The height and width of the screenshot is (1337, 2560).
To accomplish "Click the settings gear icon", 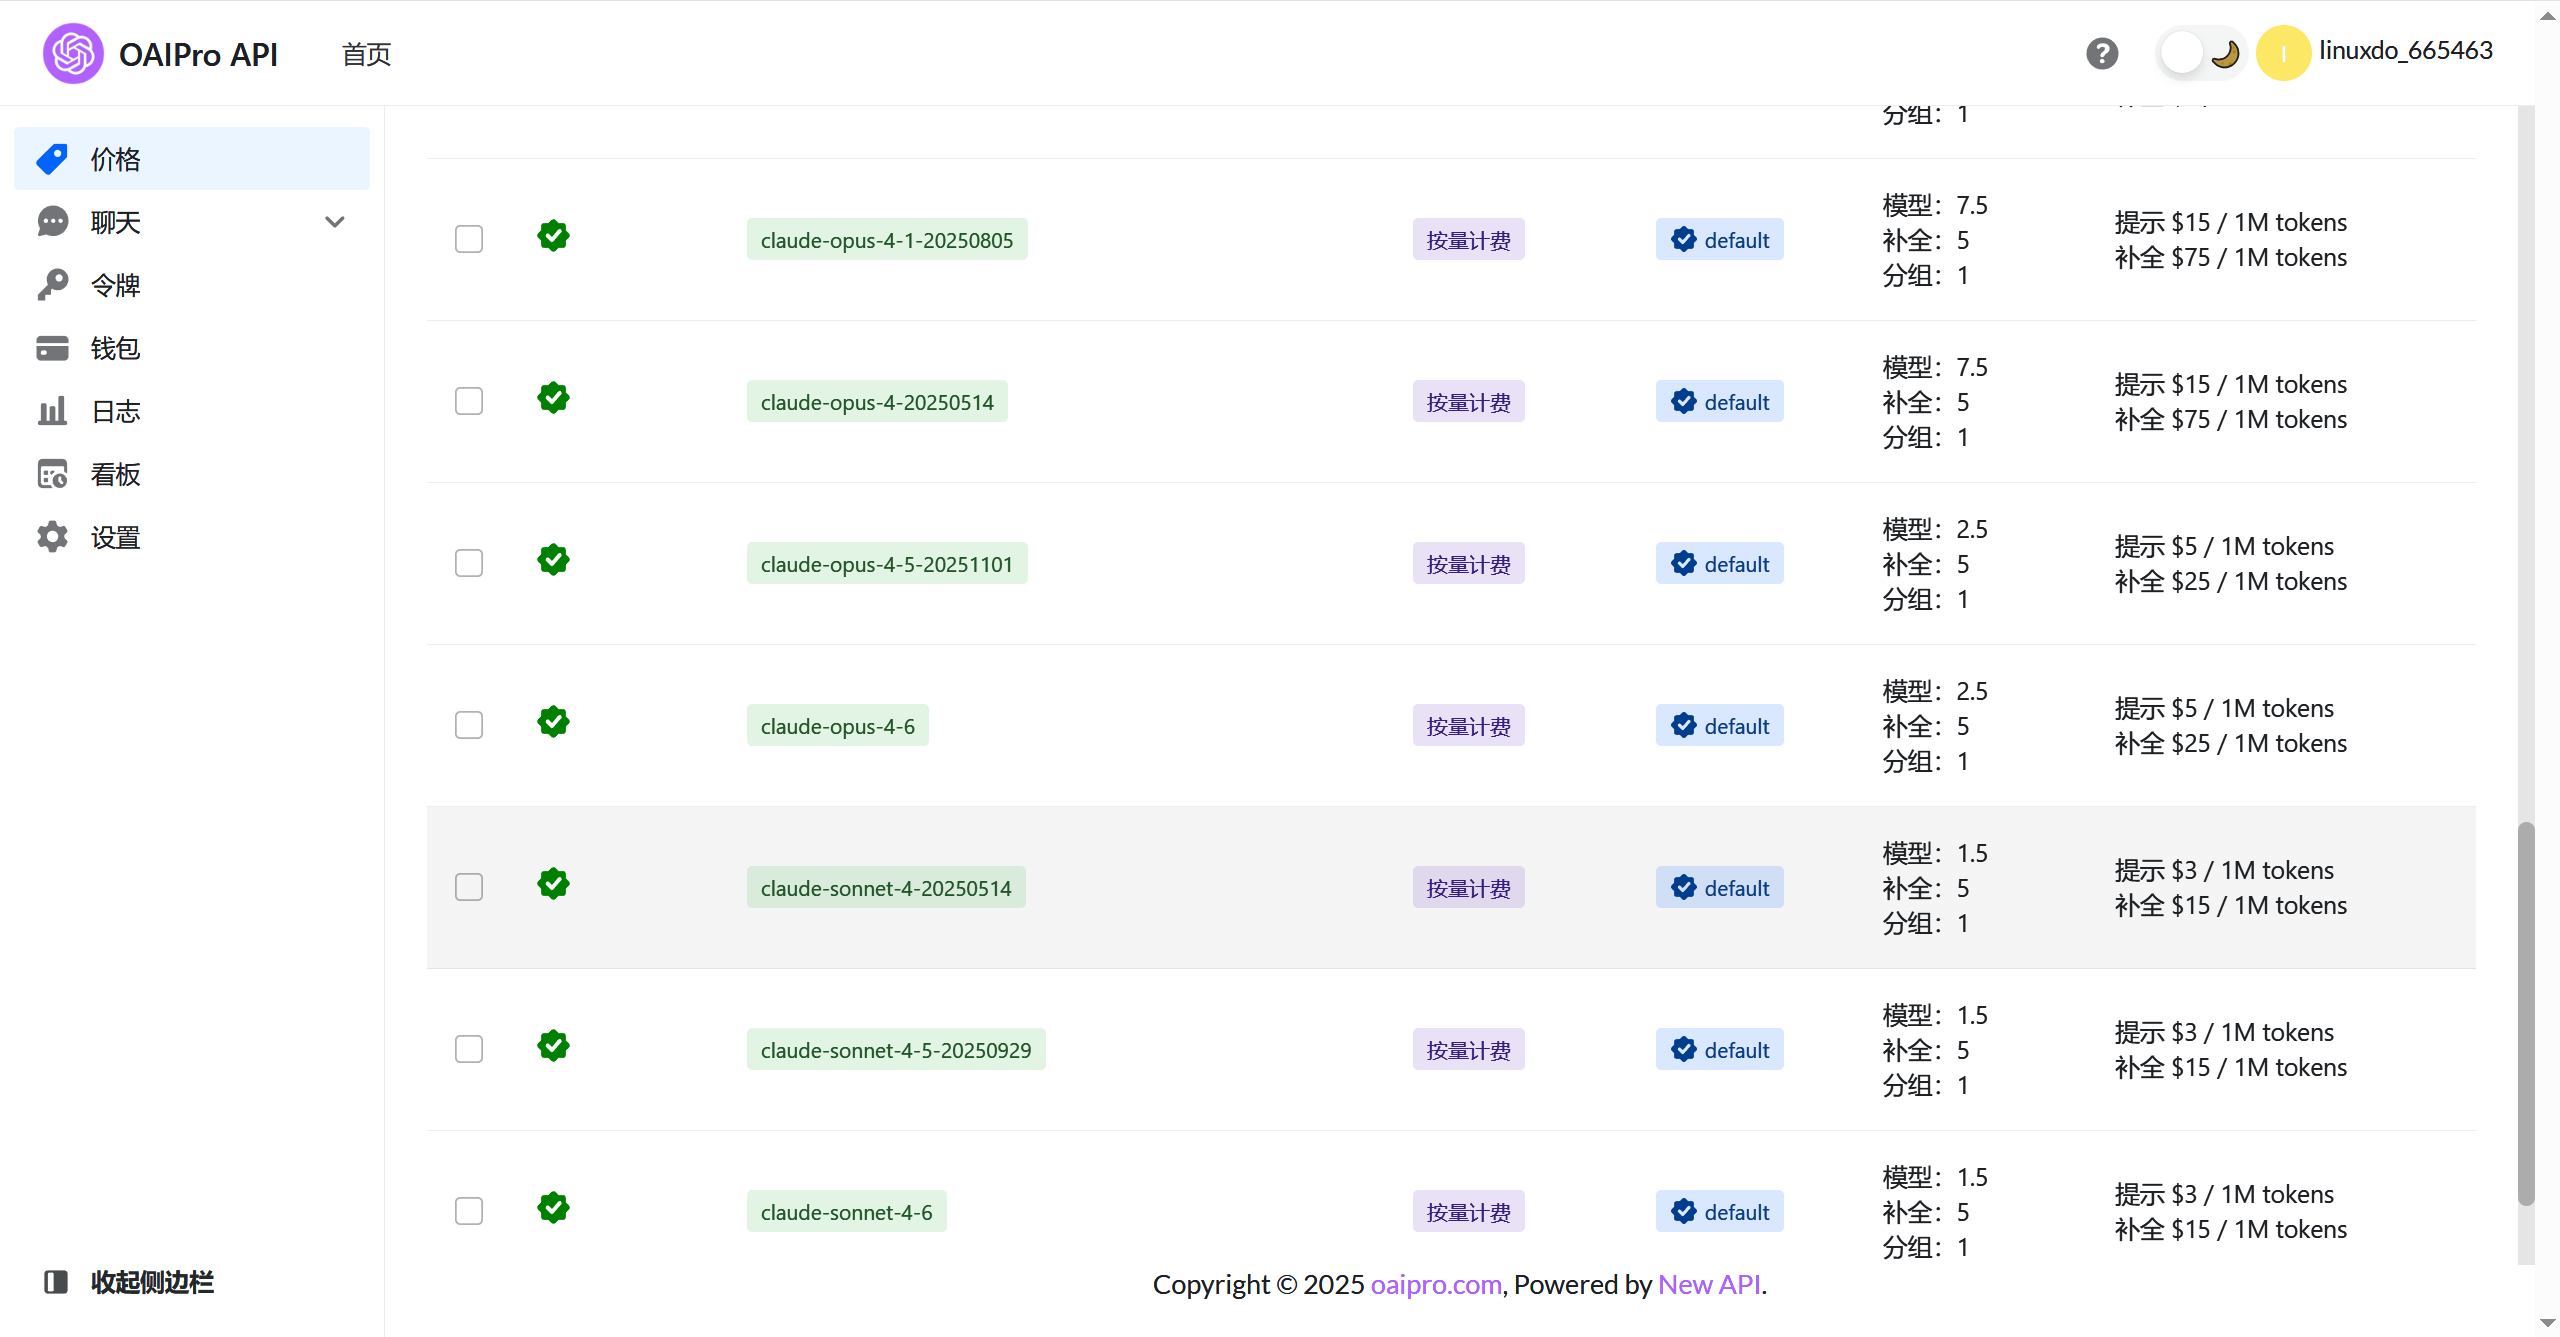I will click(x=53, y=537).
